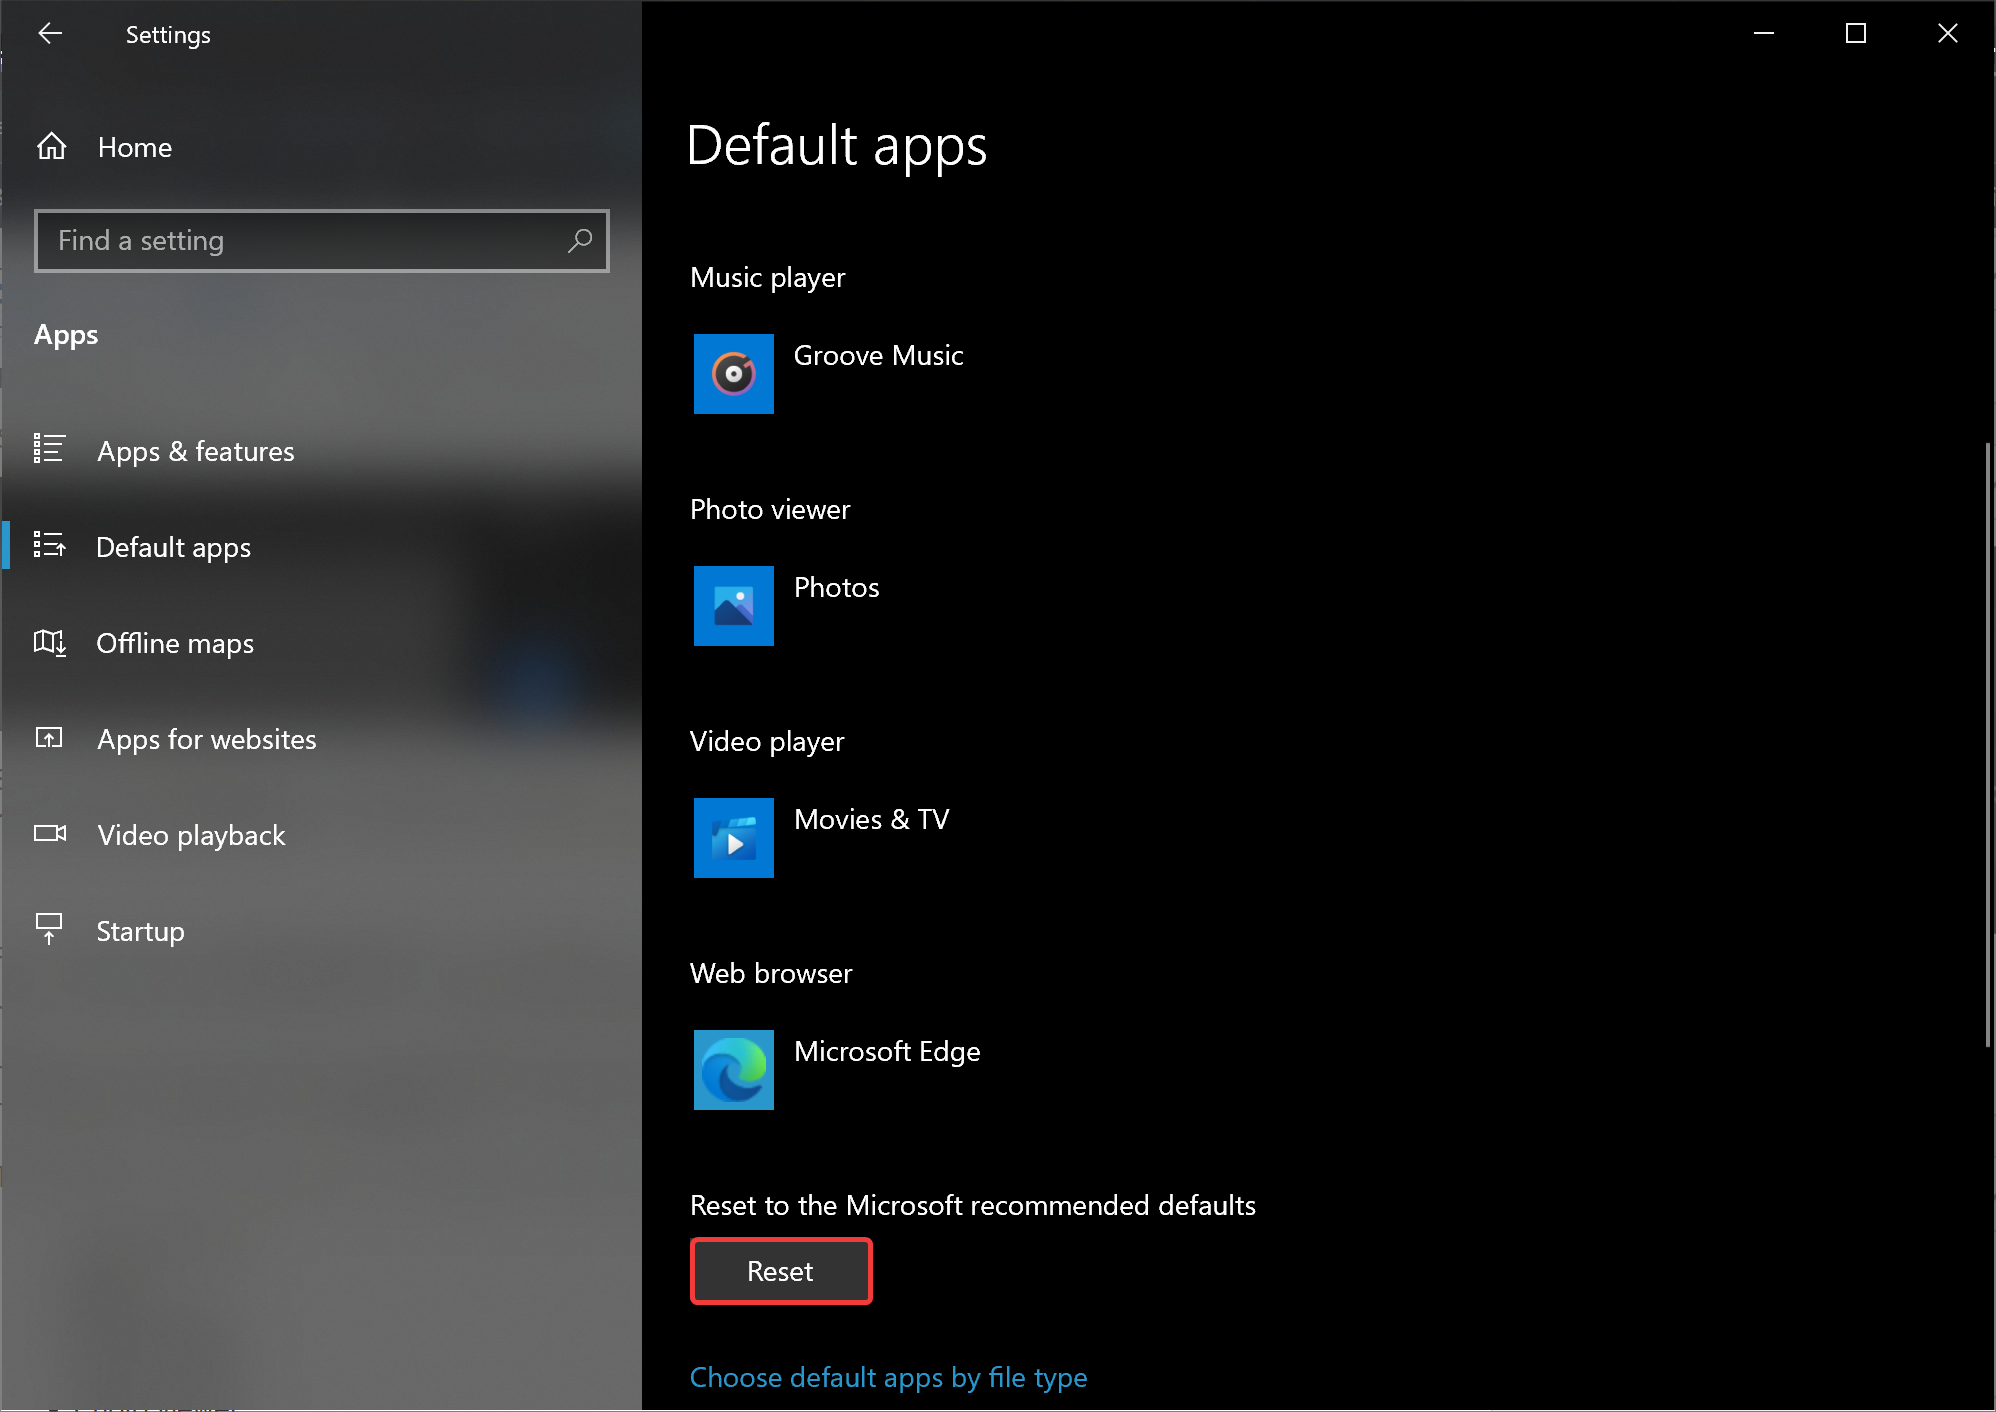Screen dimensions: 1996x1412
Task: Open Startup apps settings
Action: 321,931
